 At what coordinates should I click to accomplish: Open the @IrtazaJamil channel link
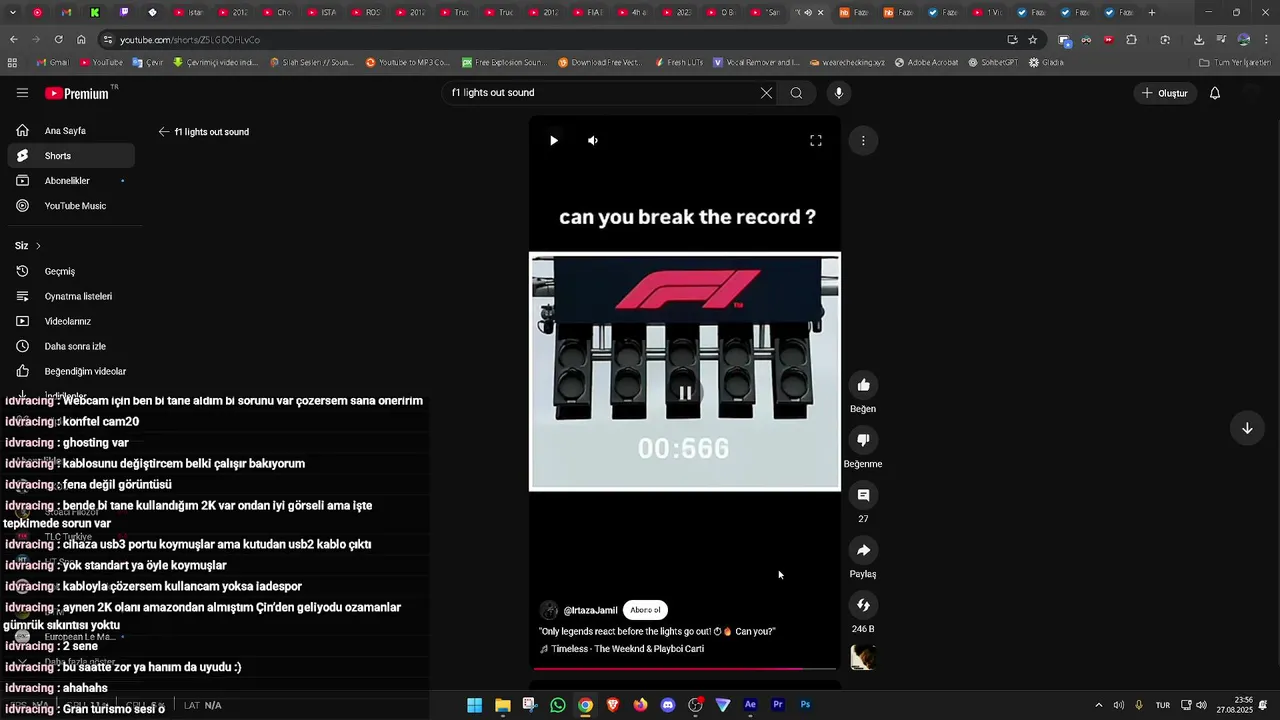tap(590, 610)
